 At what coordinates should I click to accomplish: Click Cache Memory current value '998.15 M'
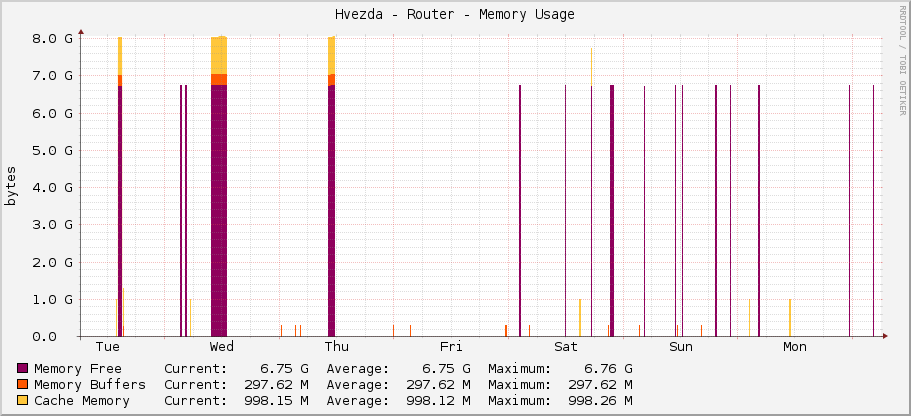tap(277, 401)
